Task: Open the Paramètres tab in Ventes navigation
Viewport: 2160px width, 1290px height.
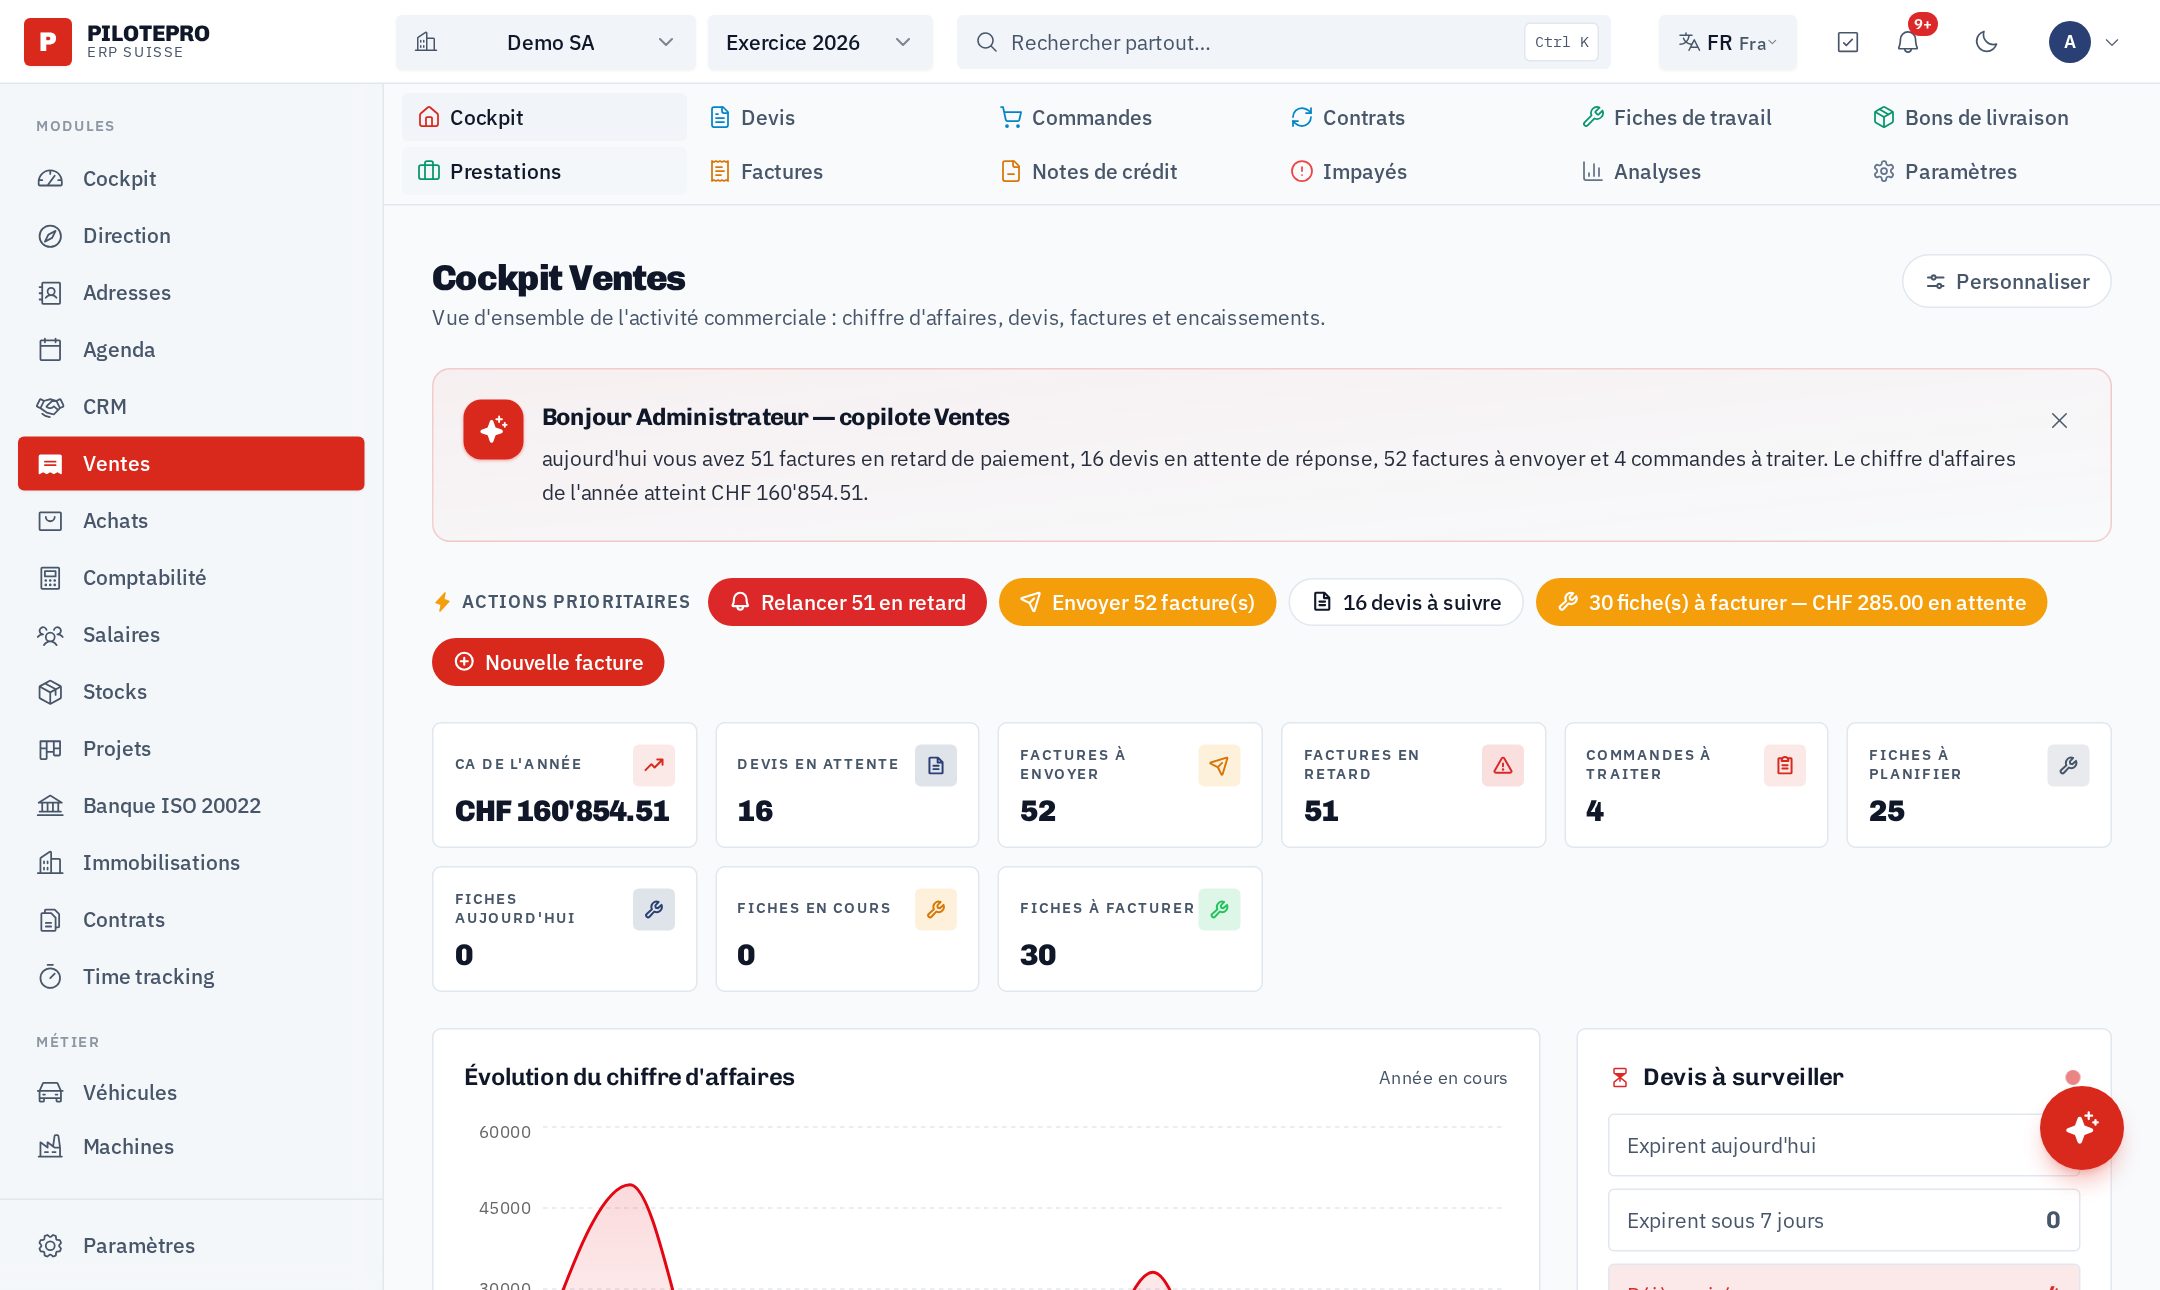Action: pyautogui.click(x=1999, y=172)
